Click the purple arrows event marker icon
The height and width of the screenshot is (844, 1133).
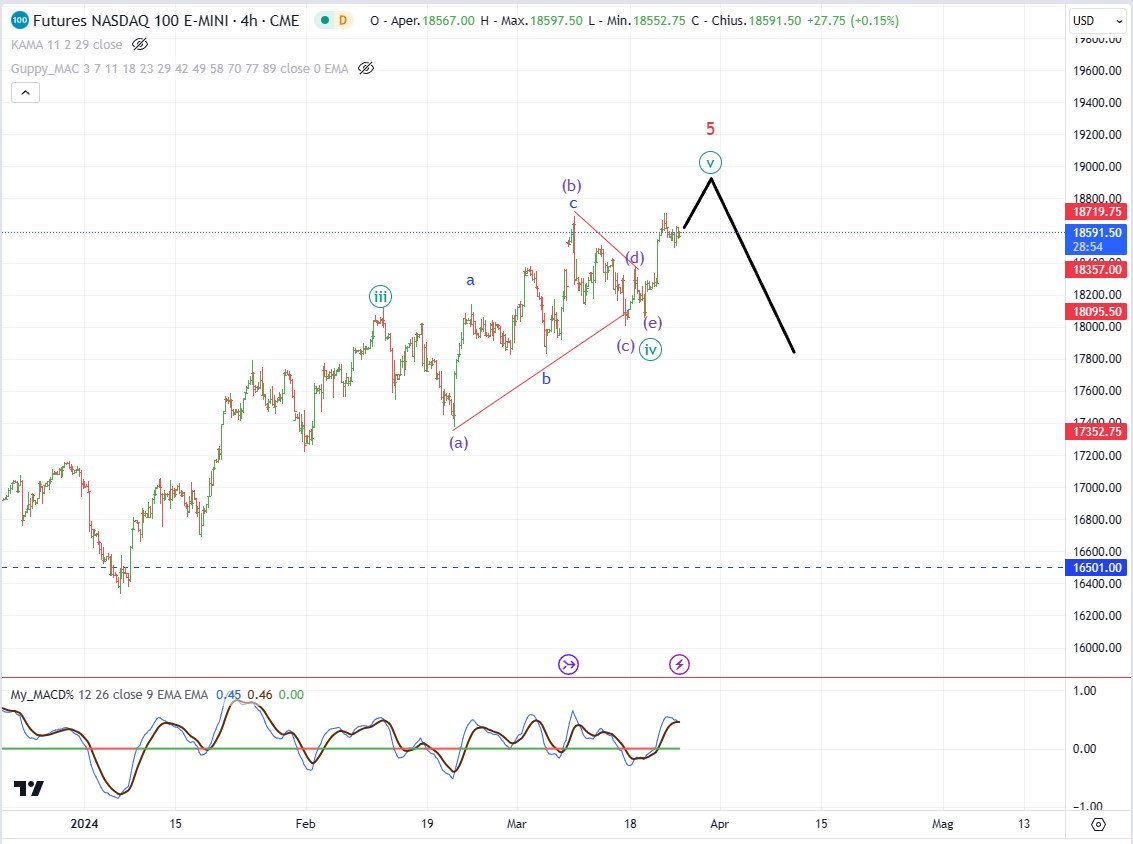(x=569, y=665)
